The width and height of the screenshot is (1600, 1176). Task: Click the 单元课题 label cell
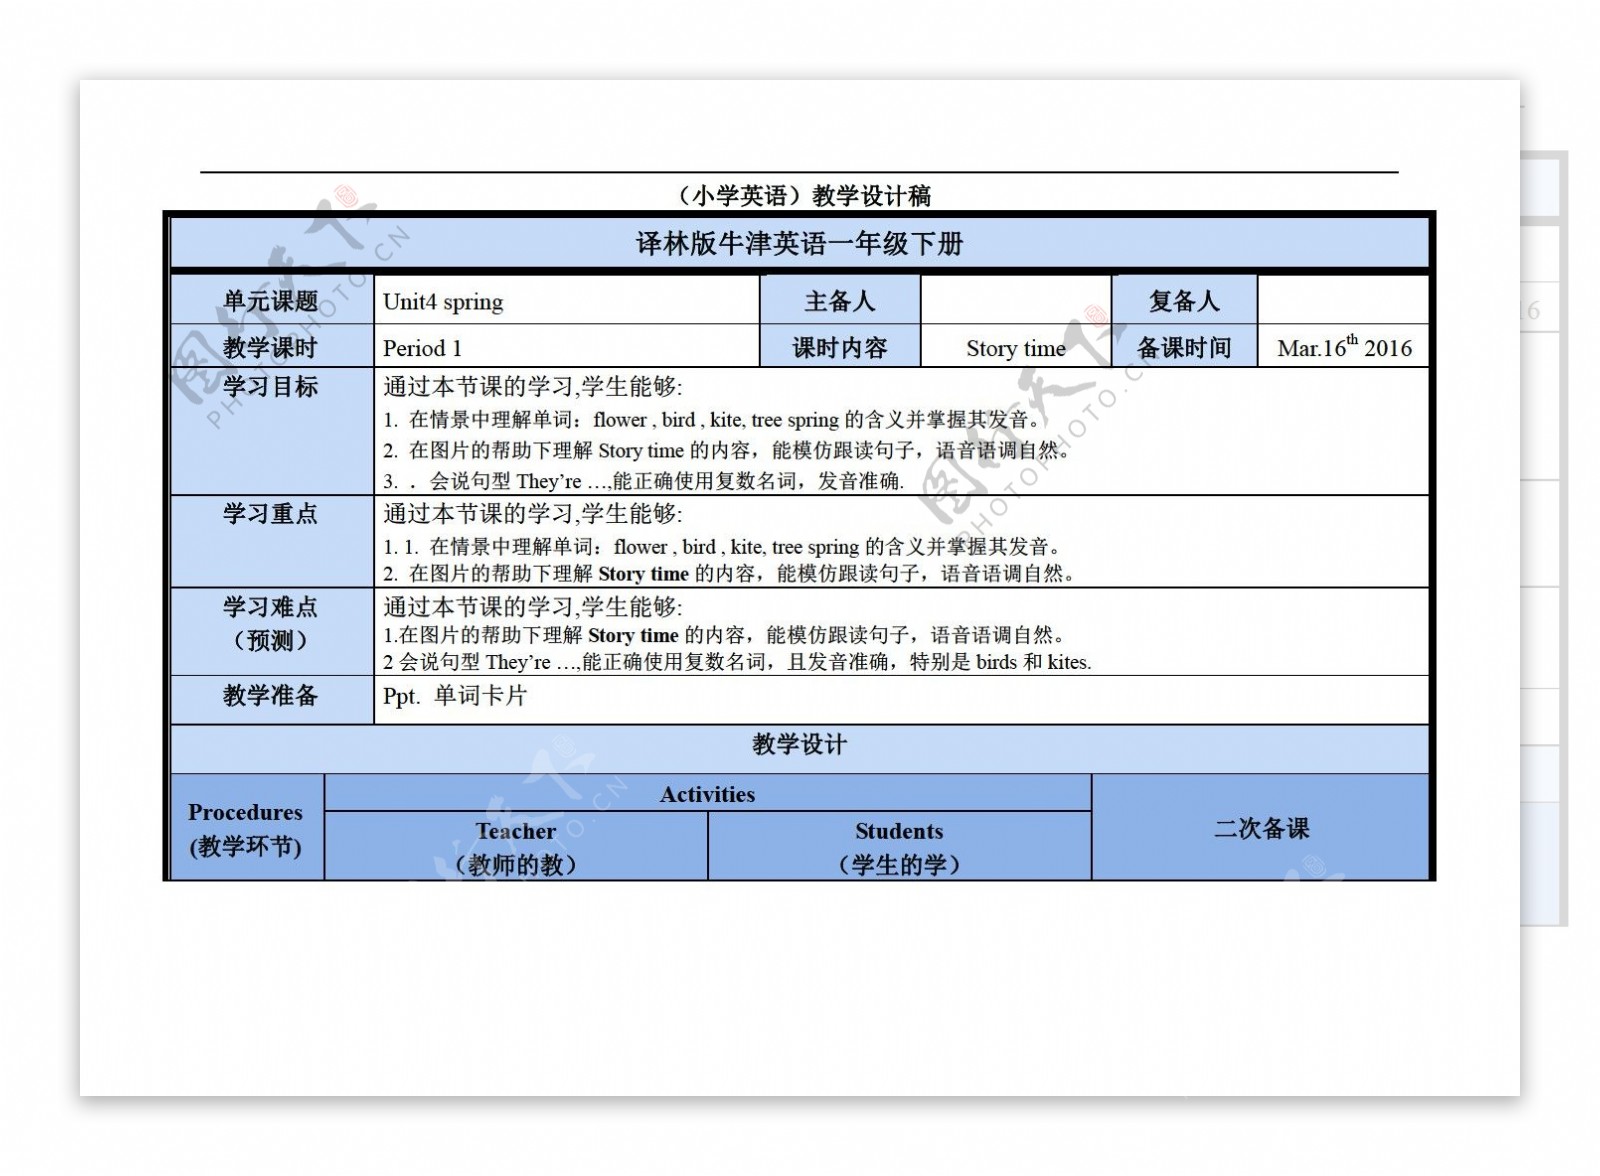(271, 300)
